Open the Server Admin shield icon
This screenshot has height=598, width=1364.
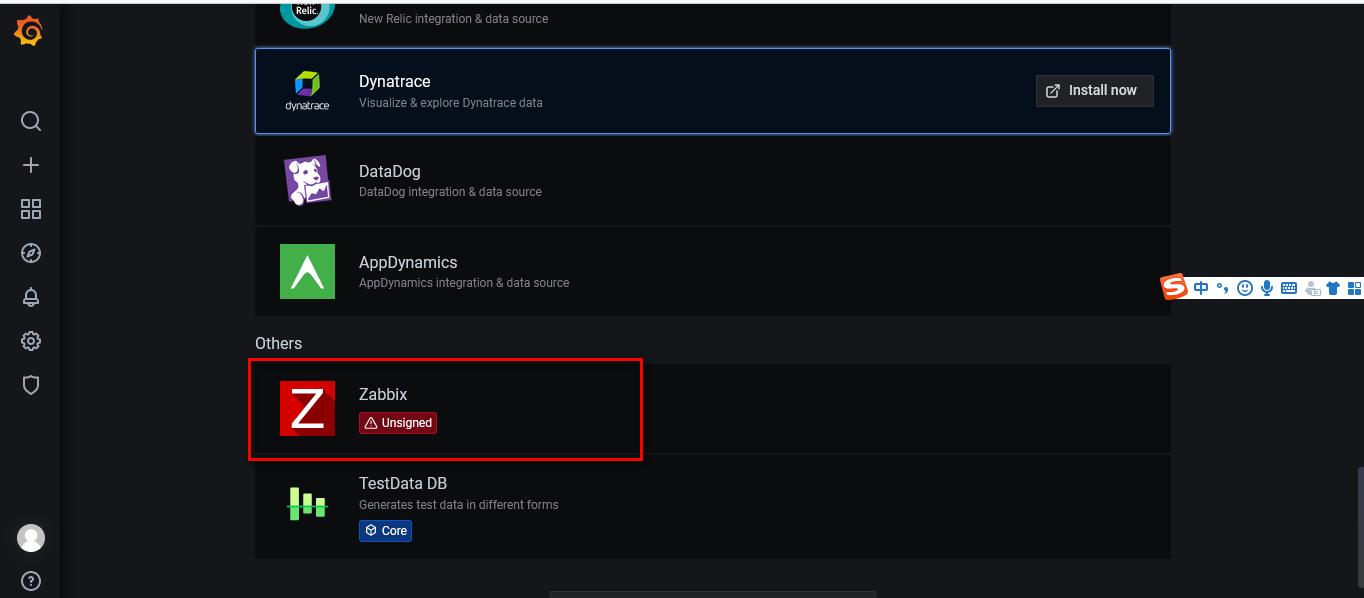31,385
